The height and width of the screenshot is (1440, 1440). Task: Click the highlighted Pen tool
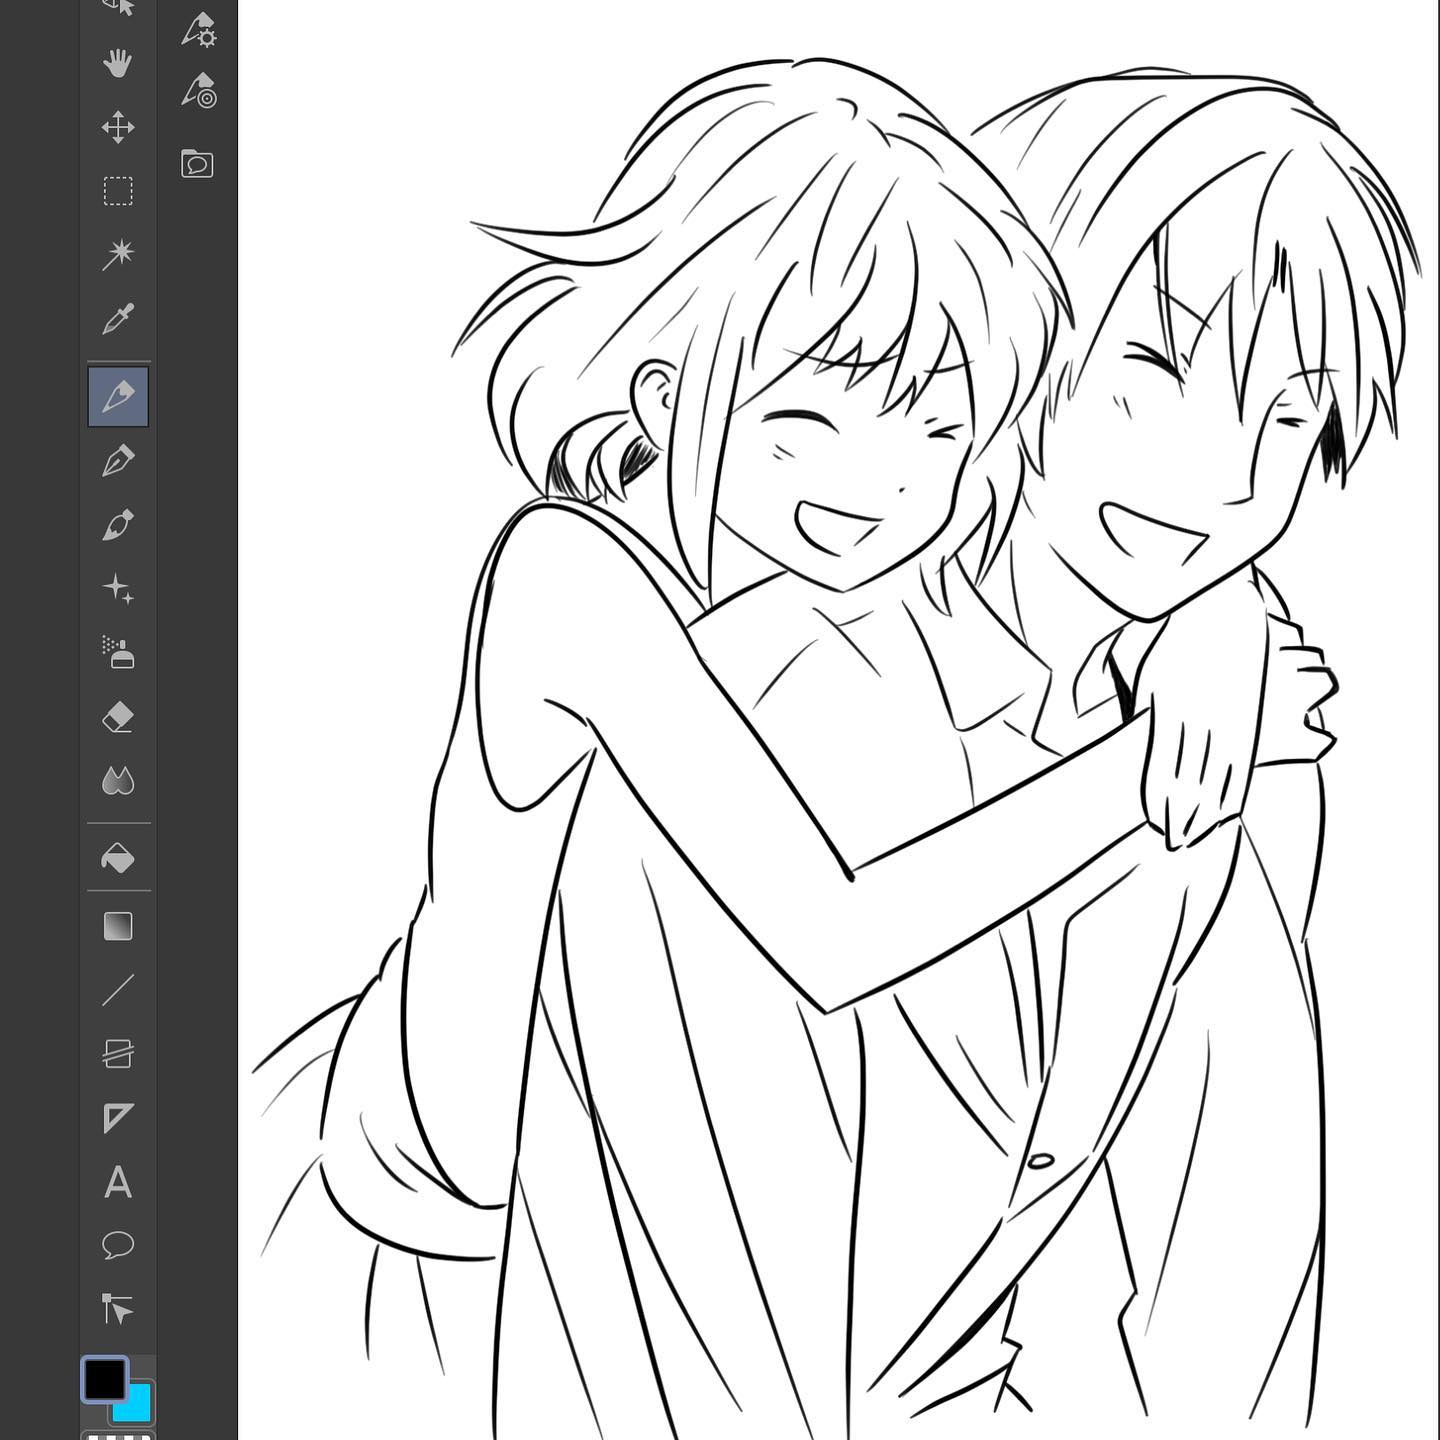tap(118, 397)
